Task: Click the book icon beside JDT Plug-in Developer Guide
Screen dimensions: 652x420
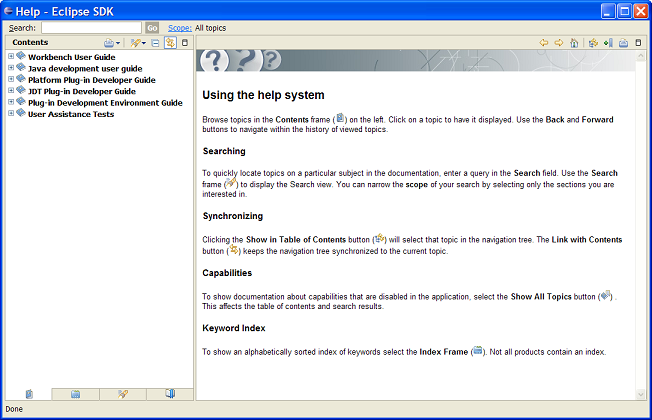Action: [x=21, y=90]
